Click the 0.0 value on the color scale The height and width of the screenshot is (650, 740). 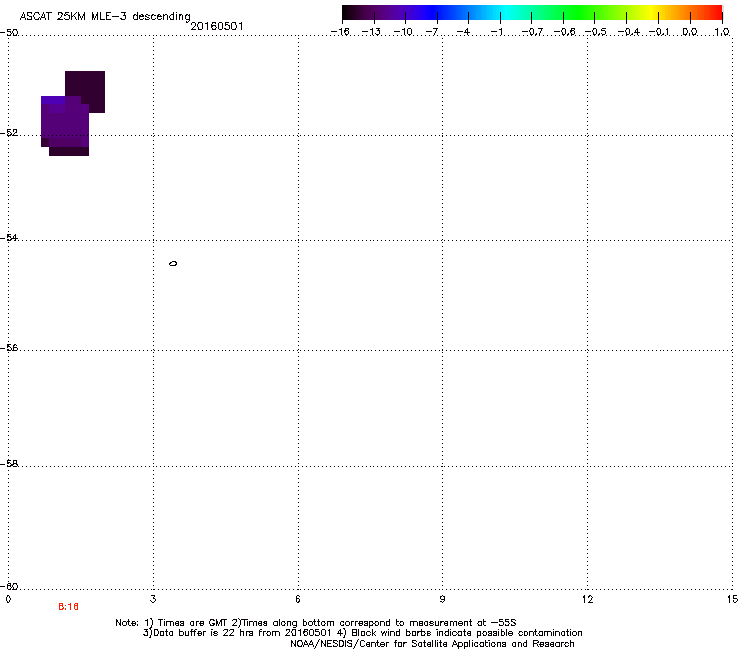[690, 32]
